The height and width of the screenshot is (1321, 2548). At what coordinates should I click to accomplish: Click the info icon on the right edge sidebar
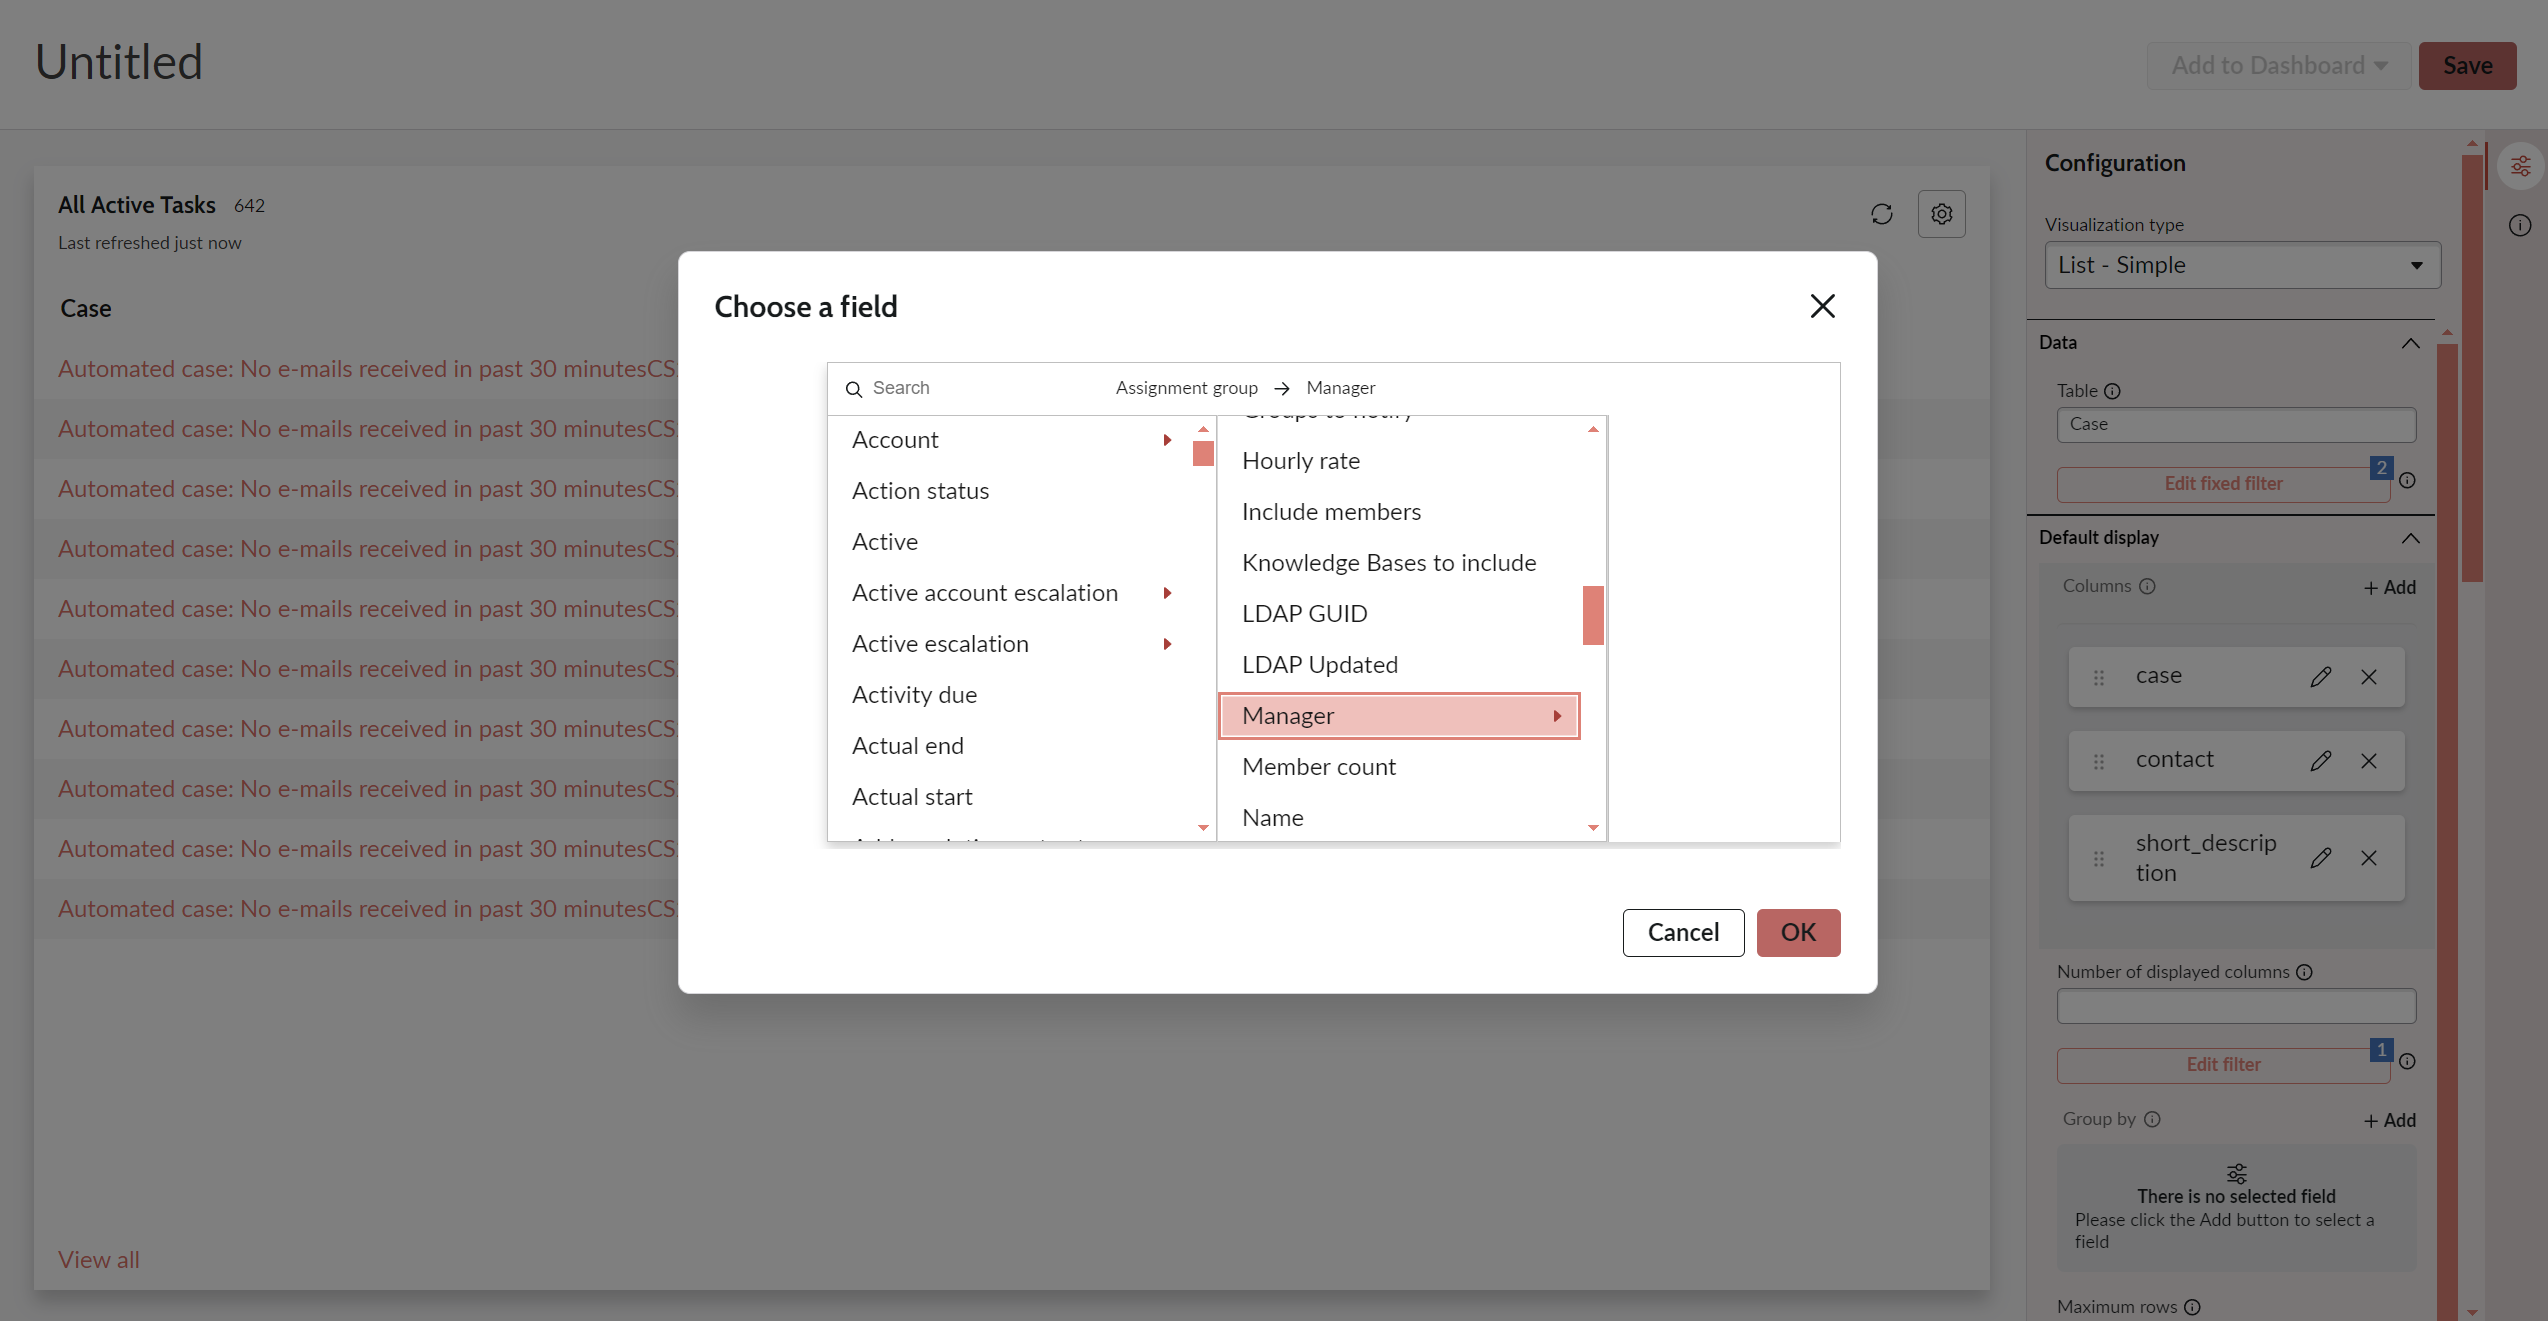pyautogui.click(x=2520, y=225)
